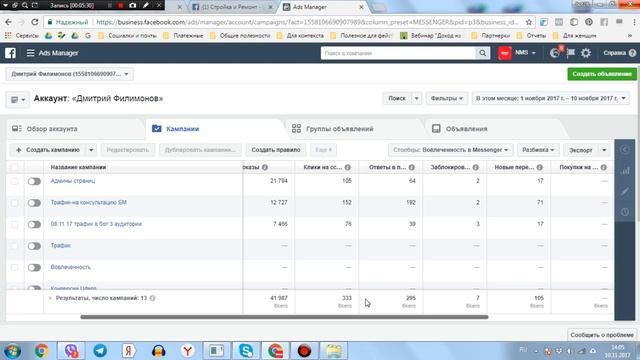Collapse the right sidebar arrow icon
This screenshot has width=640, height=360.
coord(625,150)
